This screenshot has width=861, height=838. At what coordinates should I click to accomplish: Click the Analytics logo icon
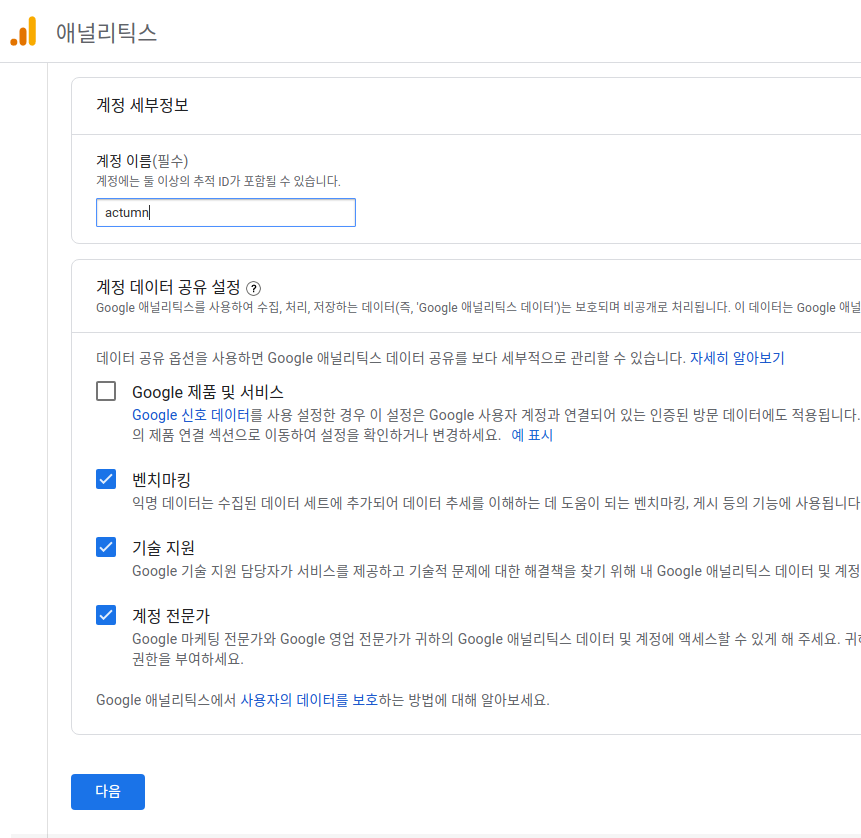[24, 31]
